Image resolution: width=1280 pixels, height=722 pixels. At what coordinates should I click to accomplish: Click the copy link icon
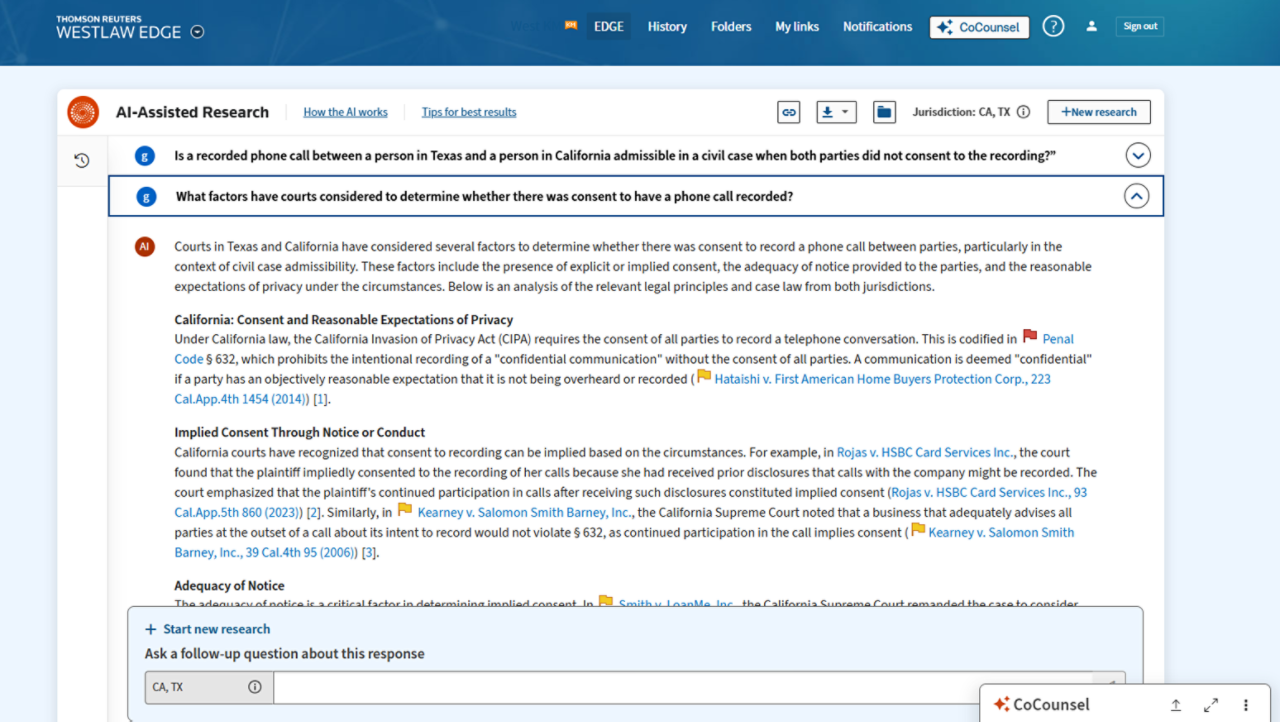click(788, 112)
